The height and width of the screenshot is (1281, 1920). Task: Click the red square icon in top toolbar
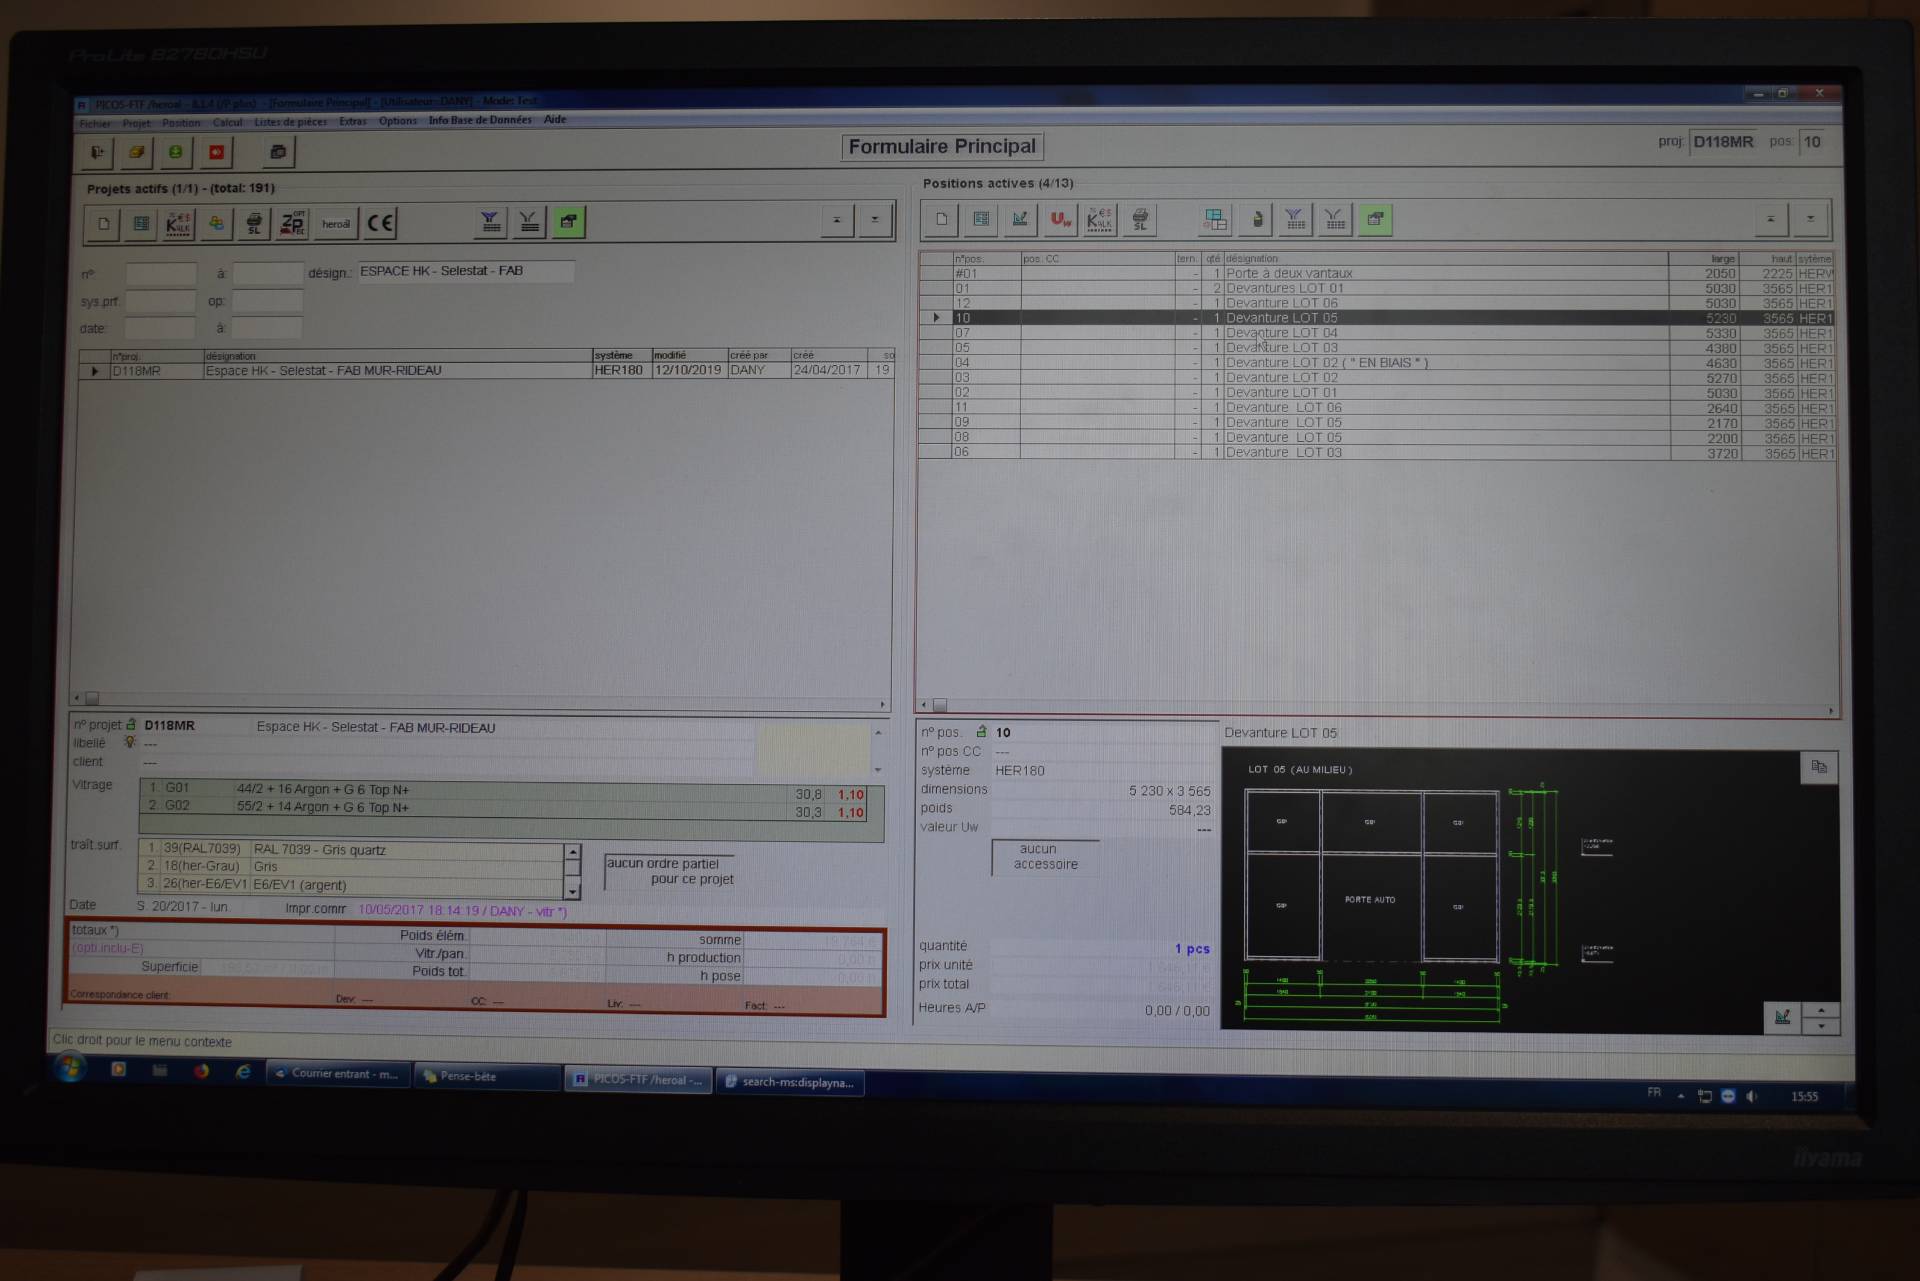(216, 152)
